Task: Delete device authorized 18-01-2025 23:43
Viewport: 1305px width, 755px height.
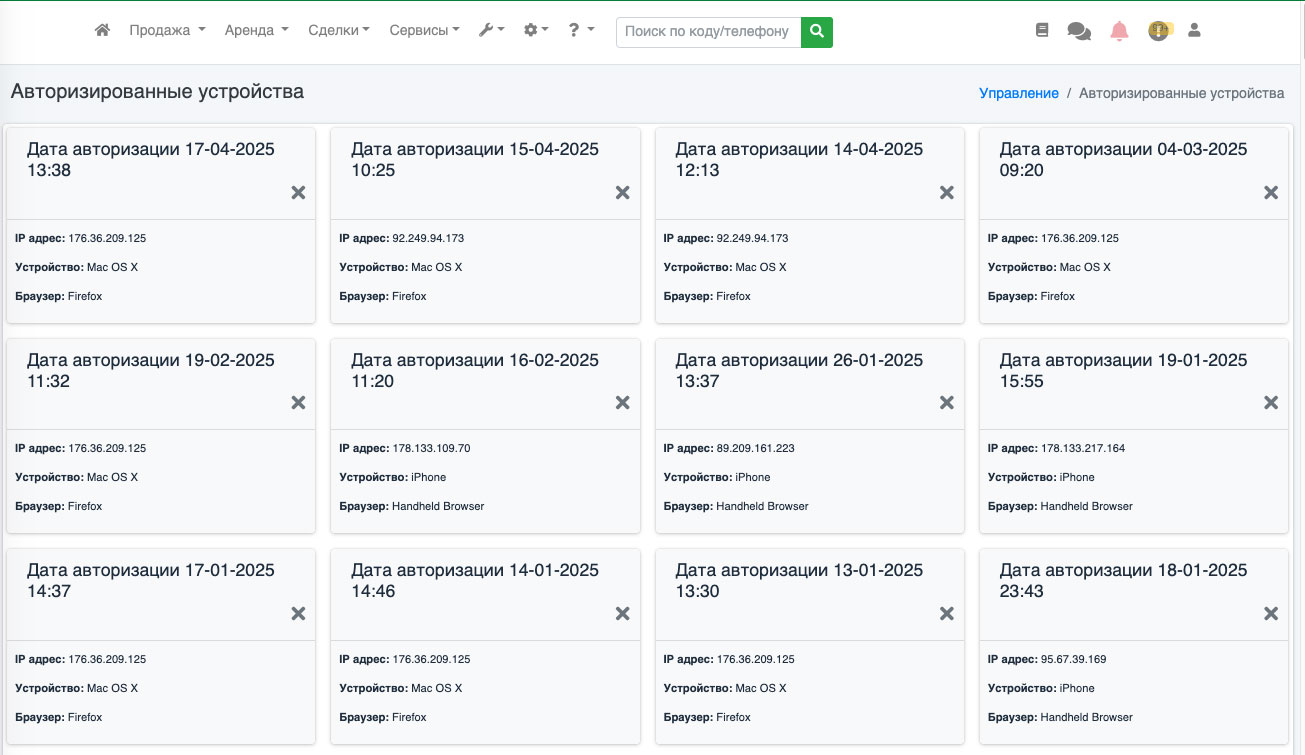Action: pyautogui.click(x=1271, y=614)
